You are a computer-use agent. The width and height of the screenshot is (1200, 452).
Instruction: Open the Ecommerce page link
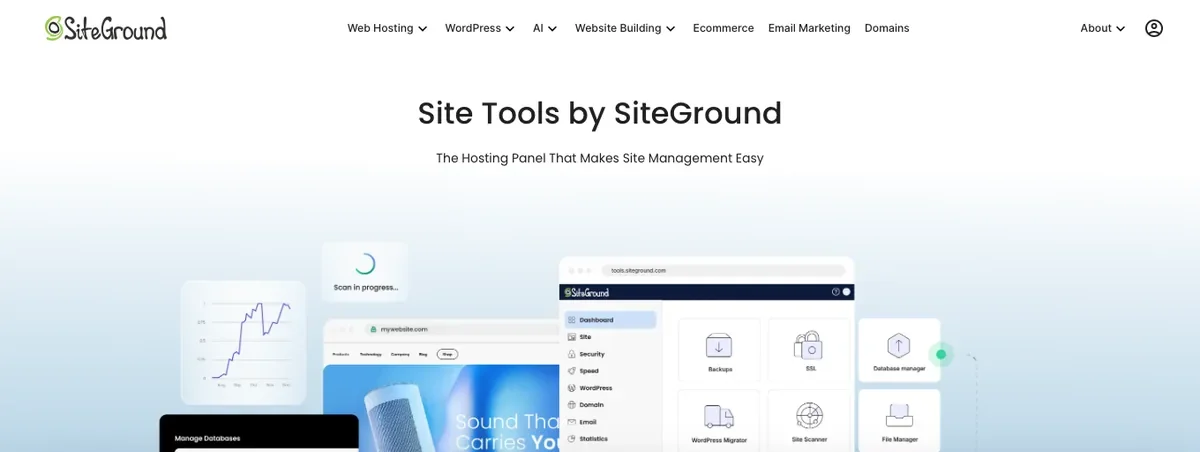pos(723,28)
